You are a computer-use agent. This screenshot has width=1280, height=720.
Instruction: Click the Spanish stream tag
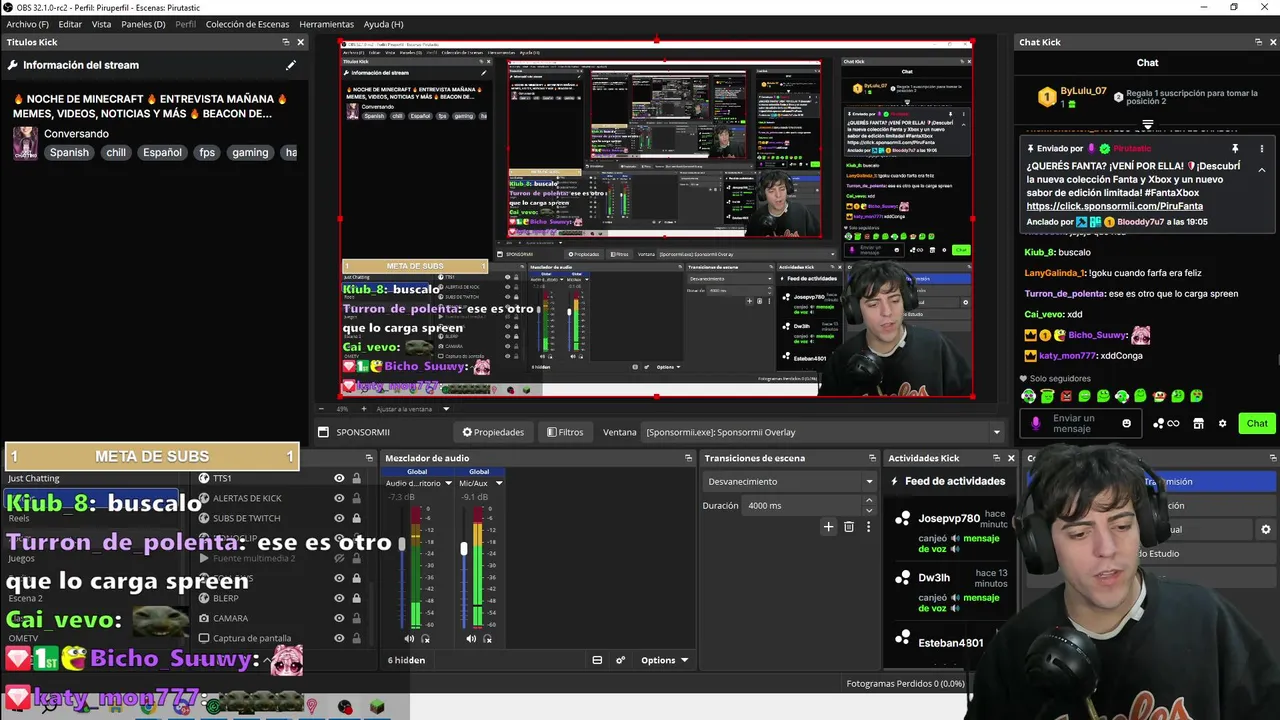click(x=69, y=152)
